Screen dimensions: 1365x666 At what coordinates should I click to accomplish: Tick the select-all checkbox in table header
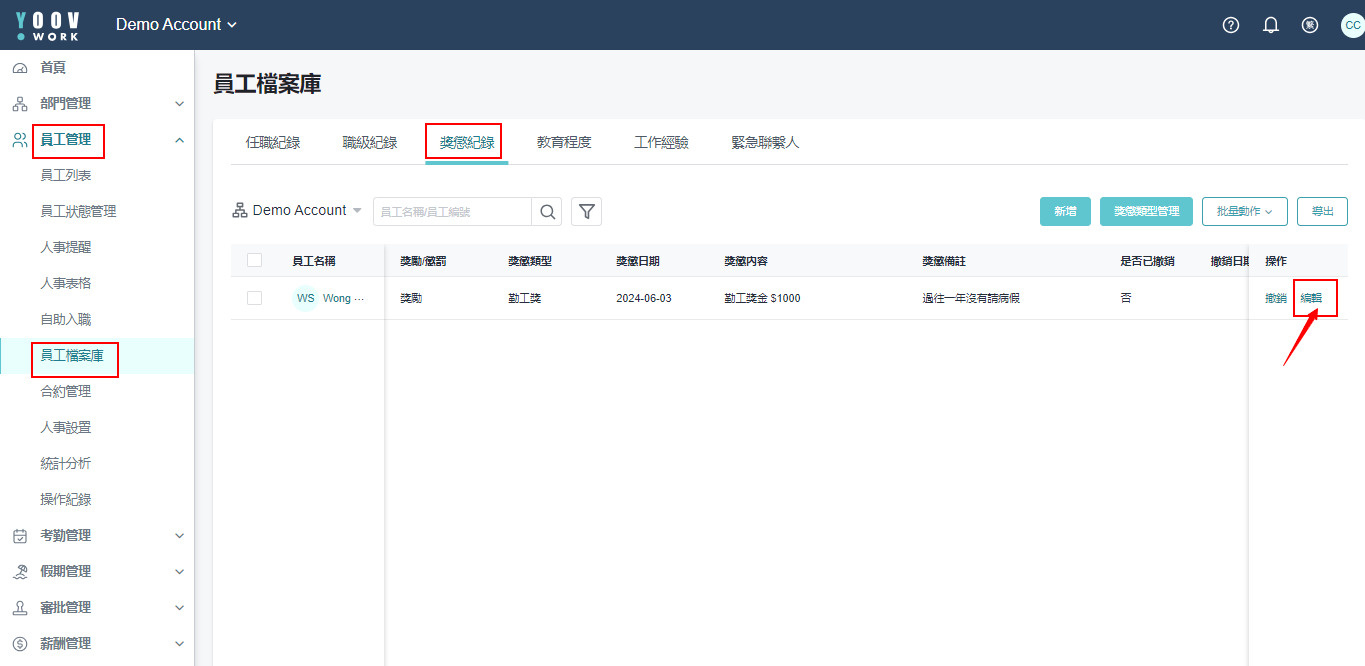click(254, 260)
